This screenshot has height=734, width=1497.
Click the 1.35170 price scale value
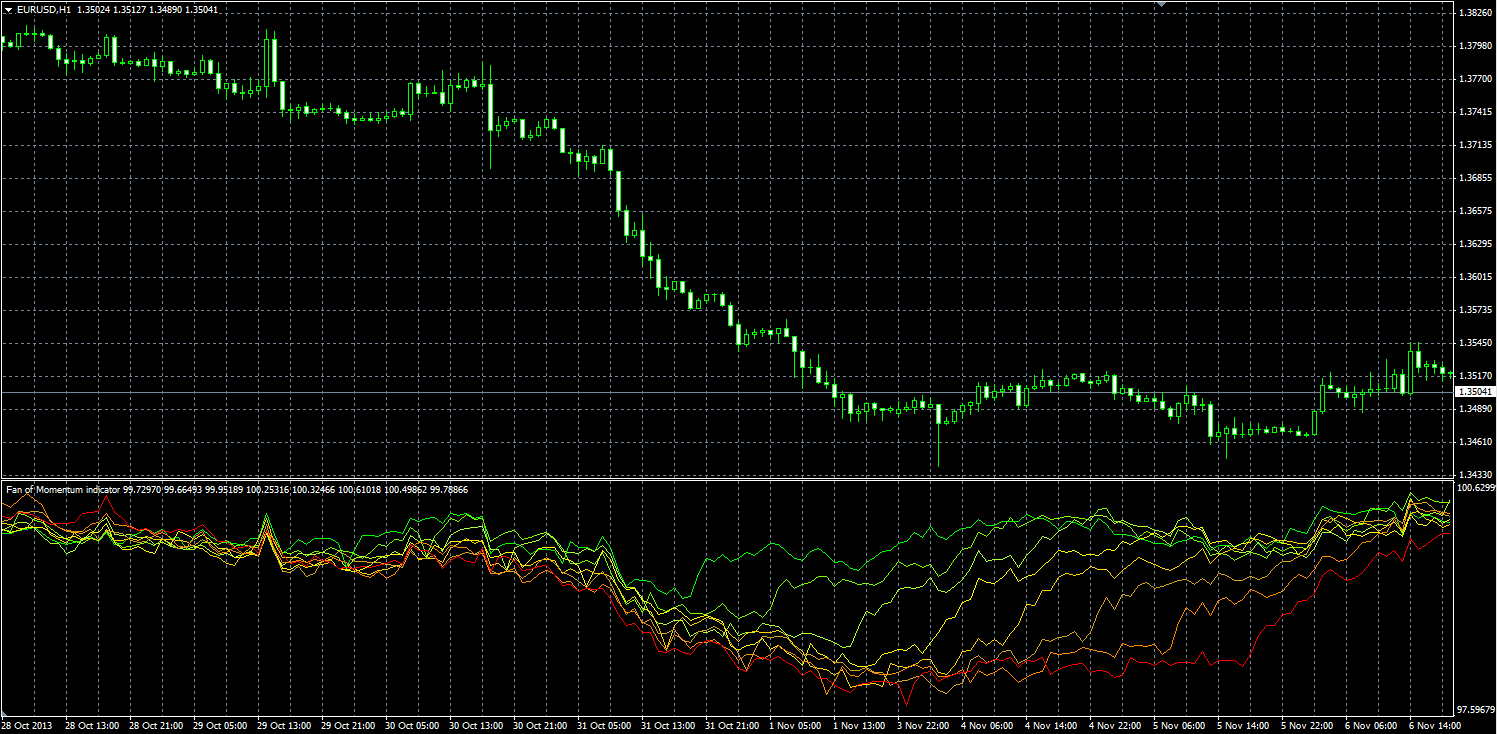(1476, 376)
